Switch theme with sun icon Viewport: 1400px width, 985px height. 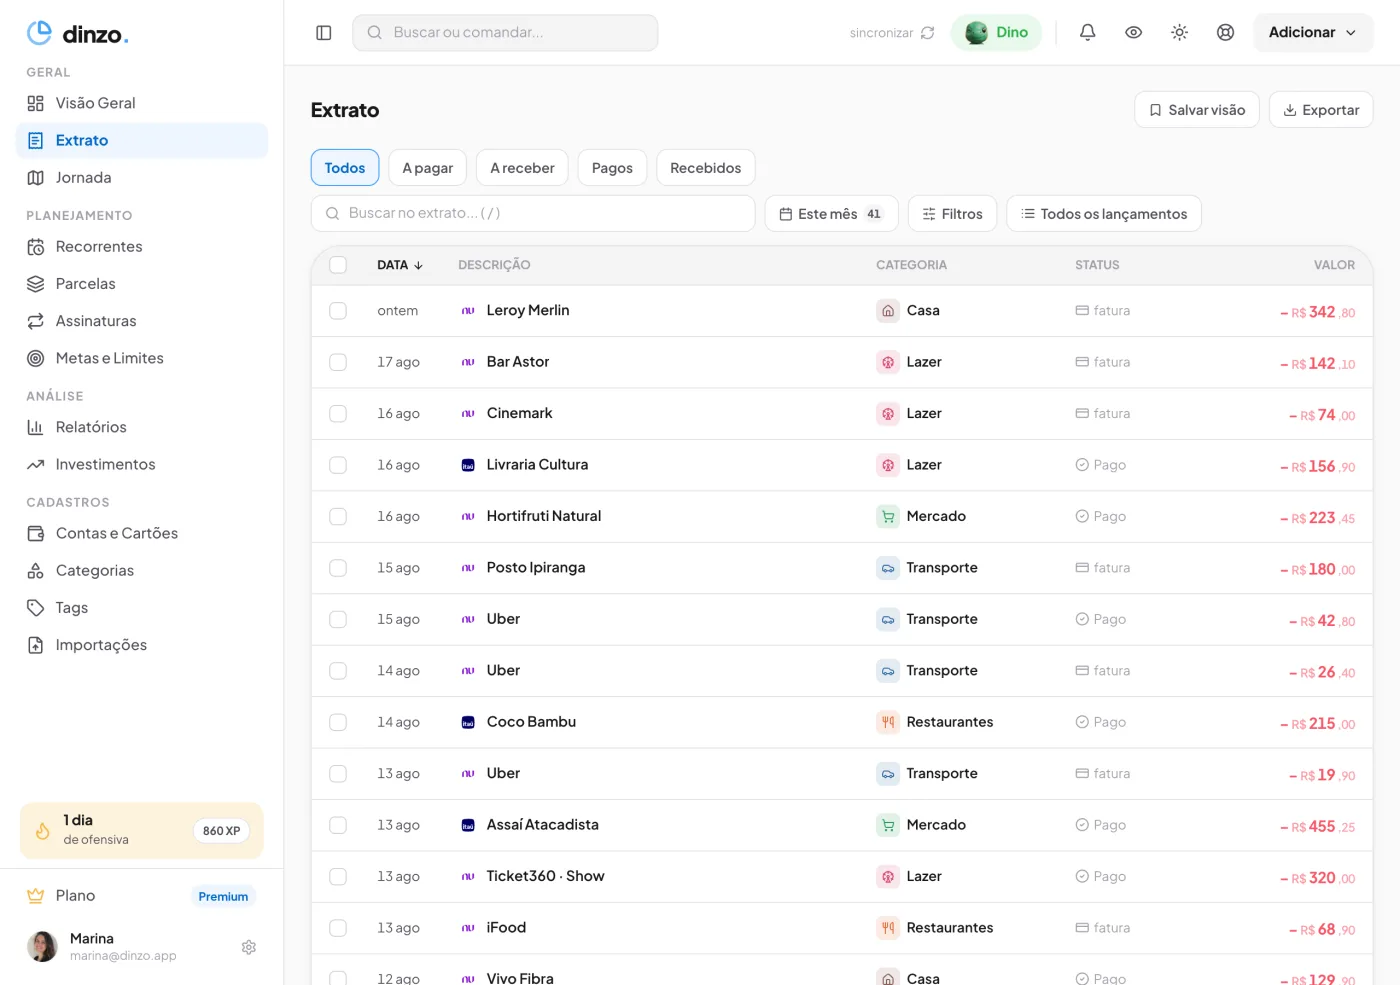click(1180, 33)
